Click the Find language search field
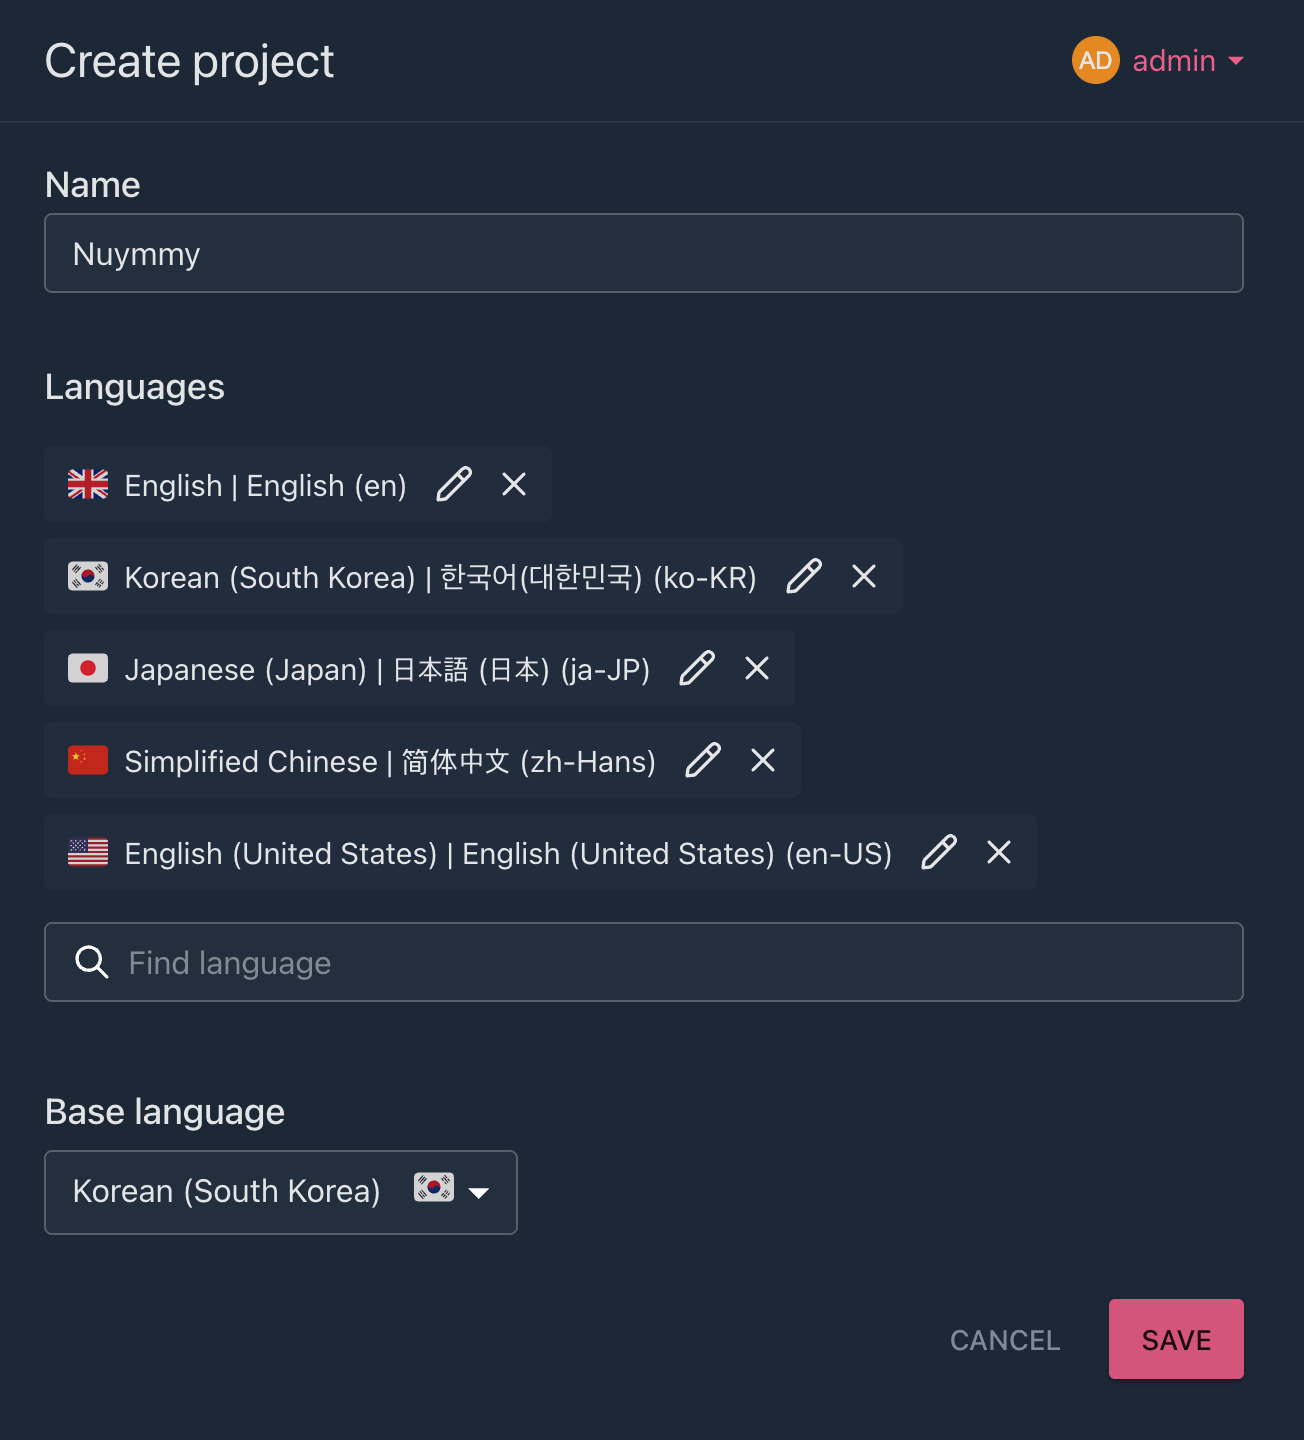 [644, 962]
